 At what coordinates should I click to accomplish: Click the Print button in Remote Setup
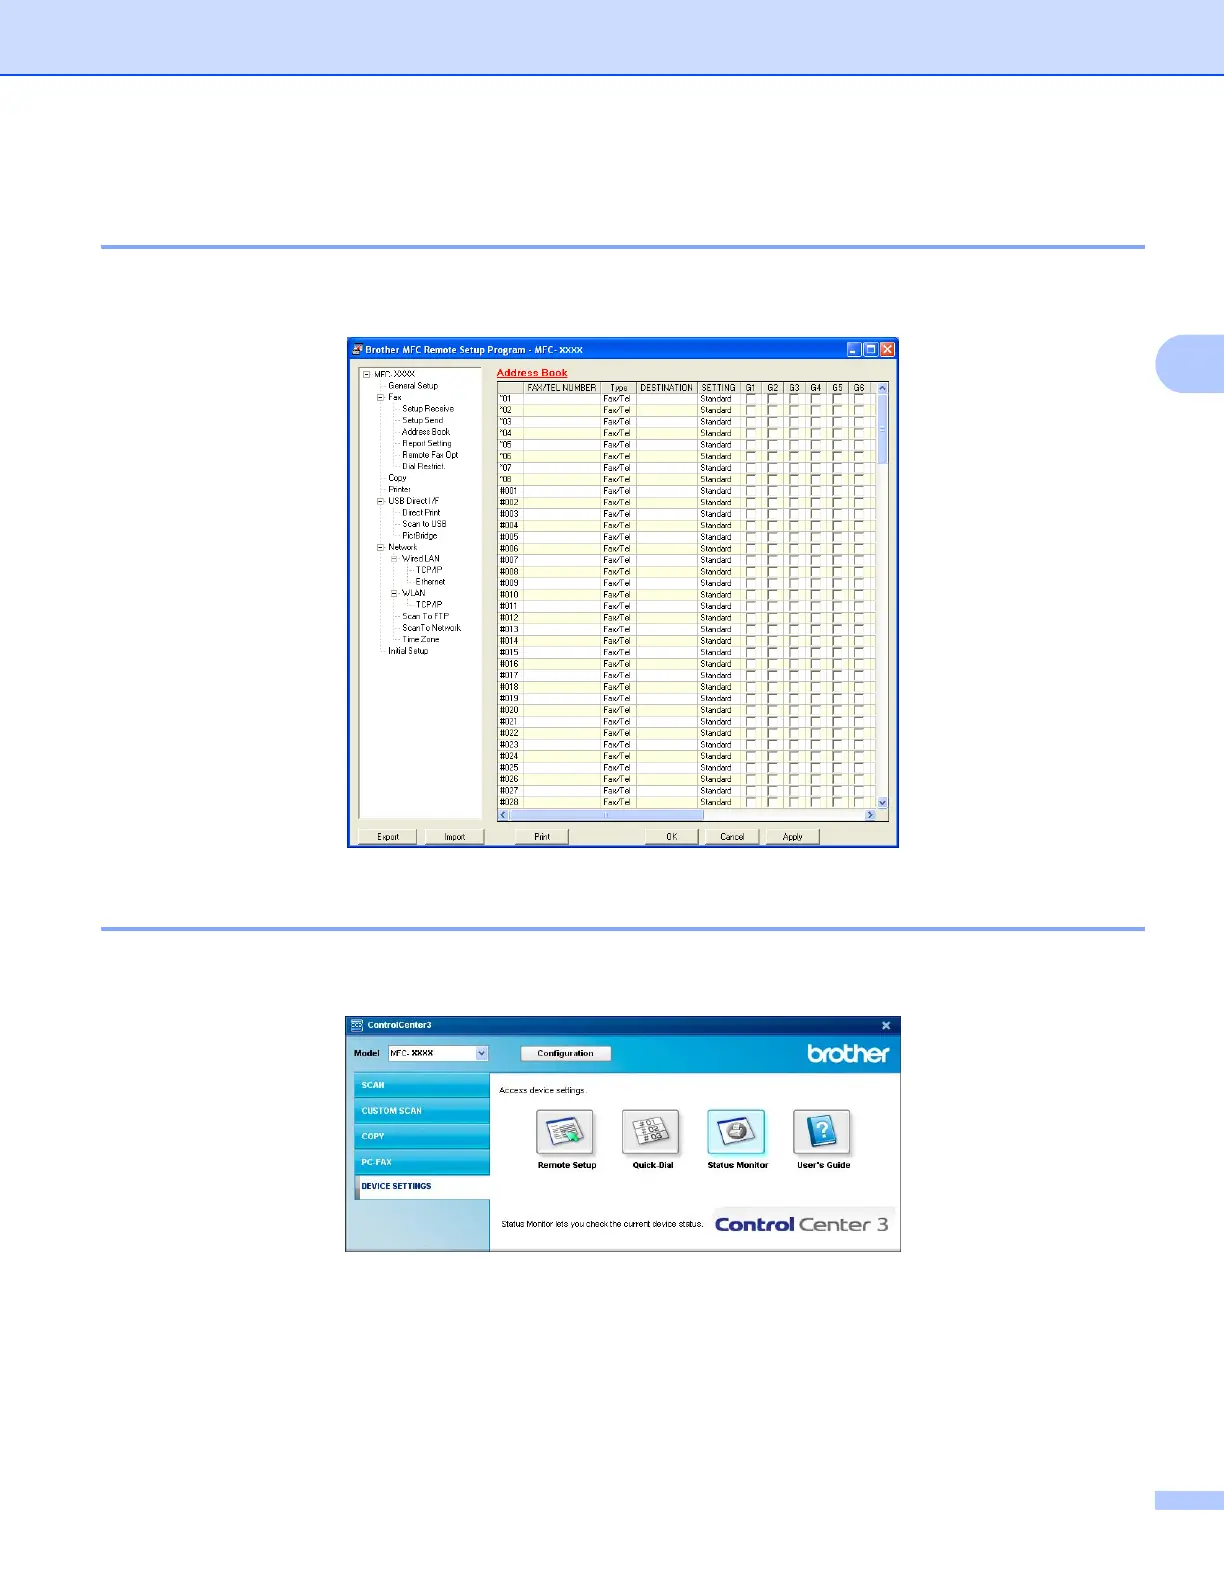[x=542, y=837]
